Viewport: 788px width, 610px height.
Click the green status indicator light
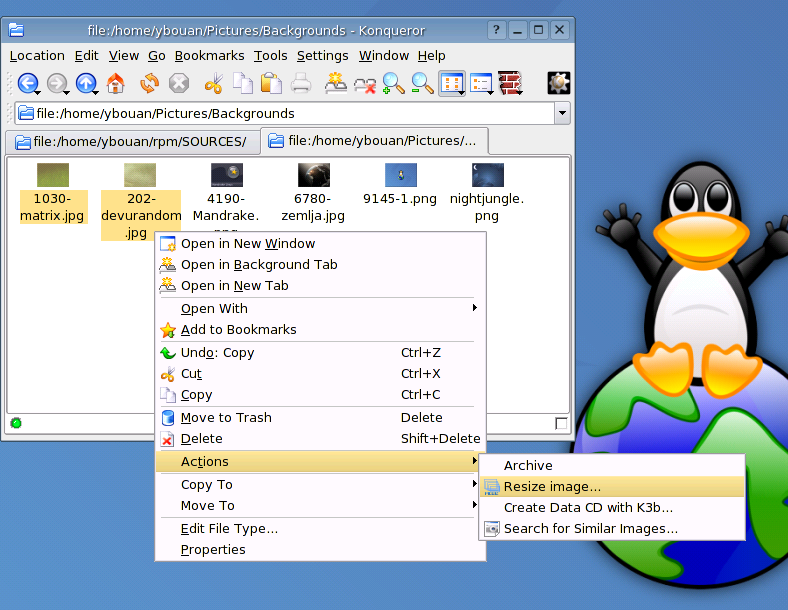[16, 423]
